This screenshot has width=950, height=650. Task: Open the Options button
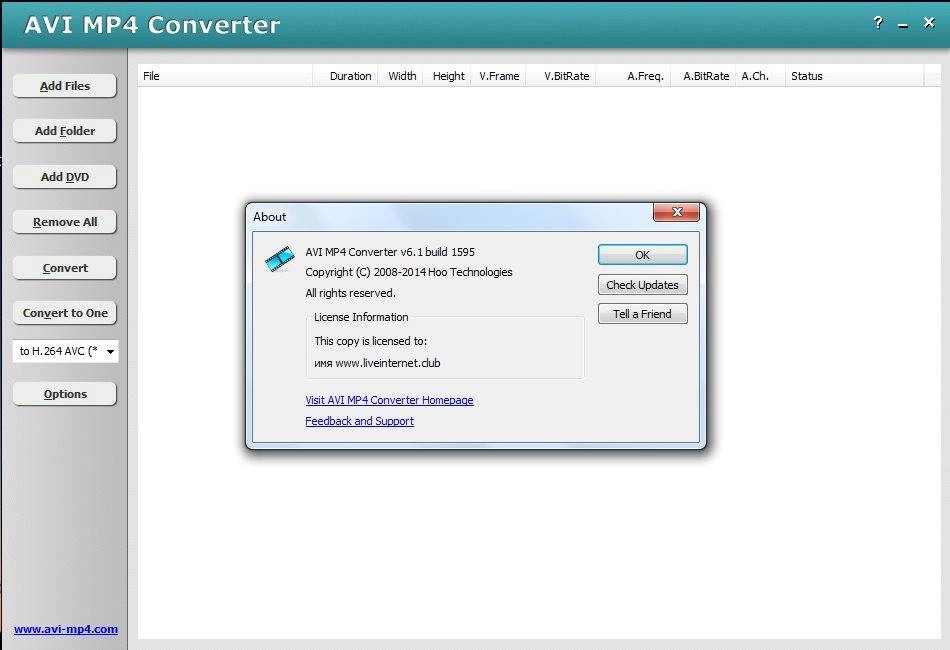(x=65, y=394)
